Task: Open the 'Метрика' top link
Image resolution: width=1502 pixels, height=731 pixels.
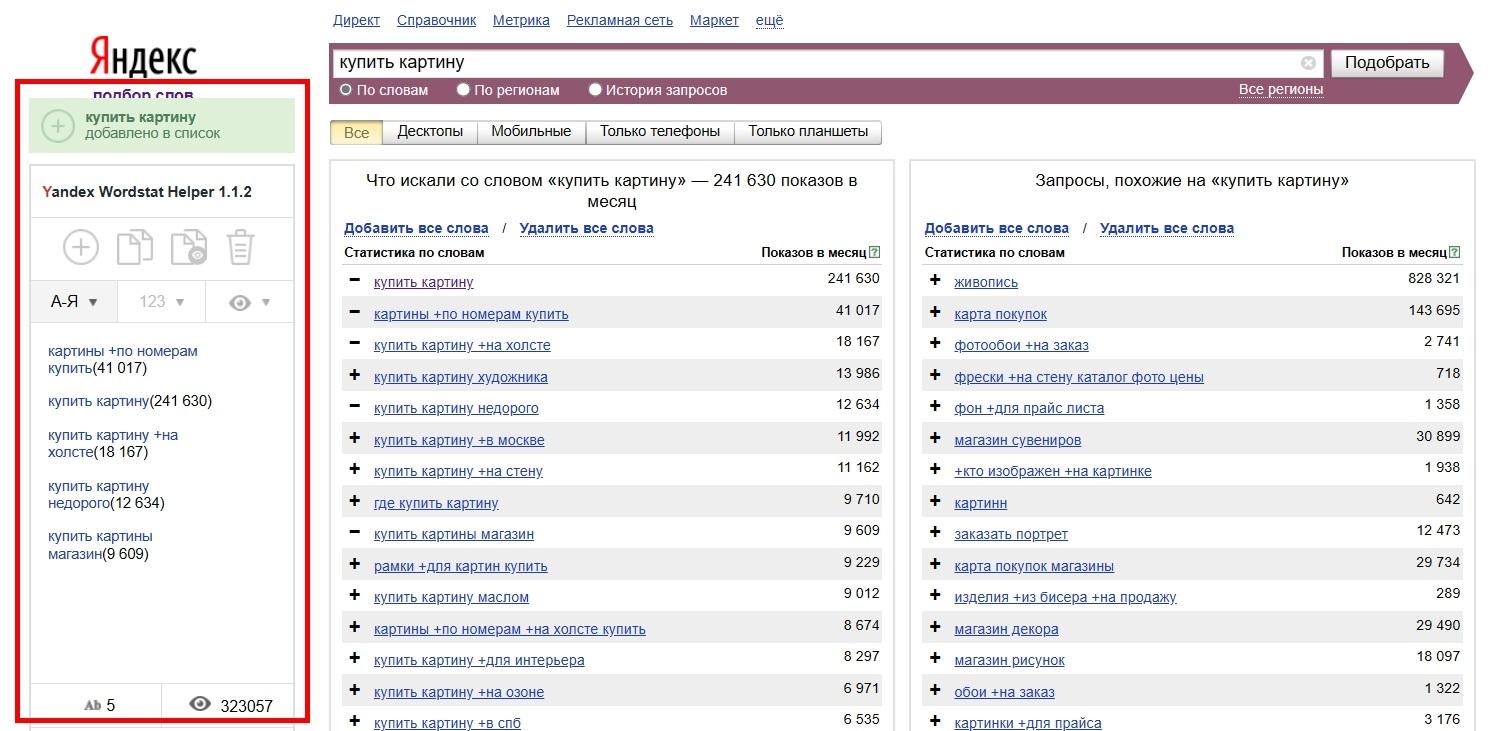Action: tap(521, 20)
